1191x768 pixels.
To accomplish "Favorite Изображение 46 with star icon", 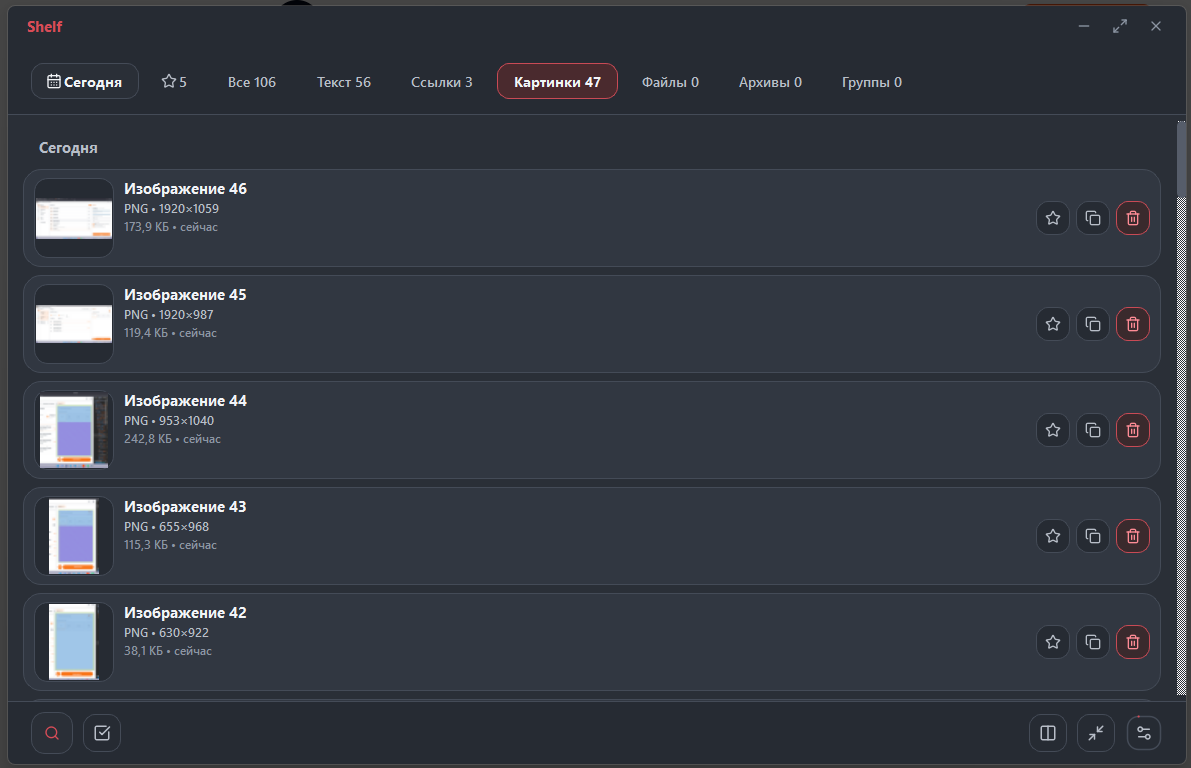I will click(1053, 218).
